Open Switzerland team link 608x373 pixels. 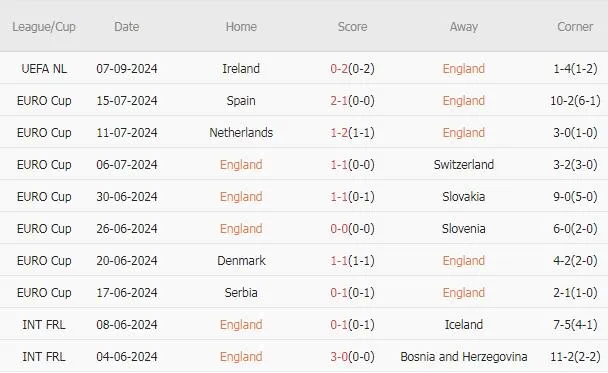[x=464, y=165]
